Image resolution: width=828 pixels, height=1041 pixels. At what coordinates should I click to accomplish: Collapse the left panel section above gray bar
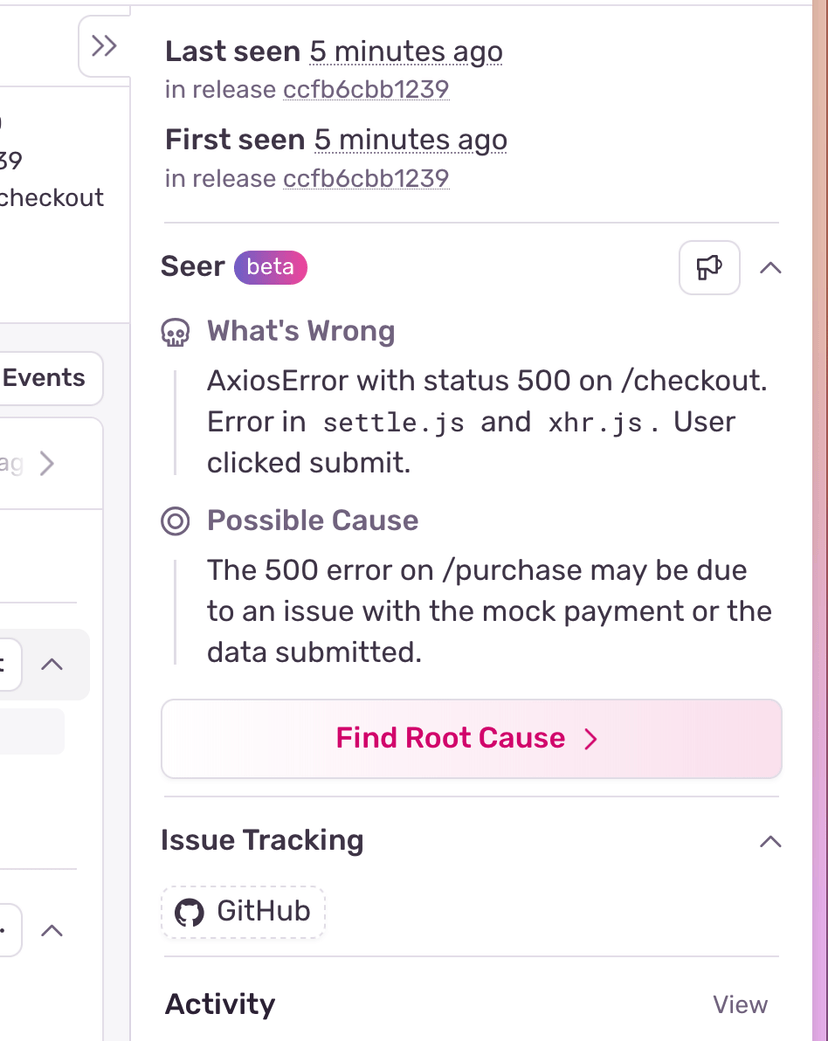52,665
